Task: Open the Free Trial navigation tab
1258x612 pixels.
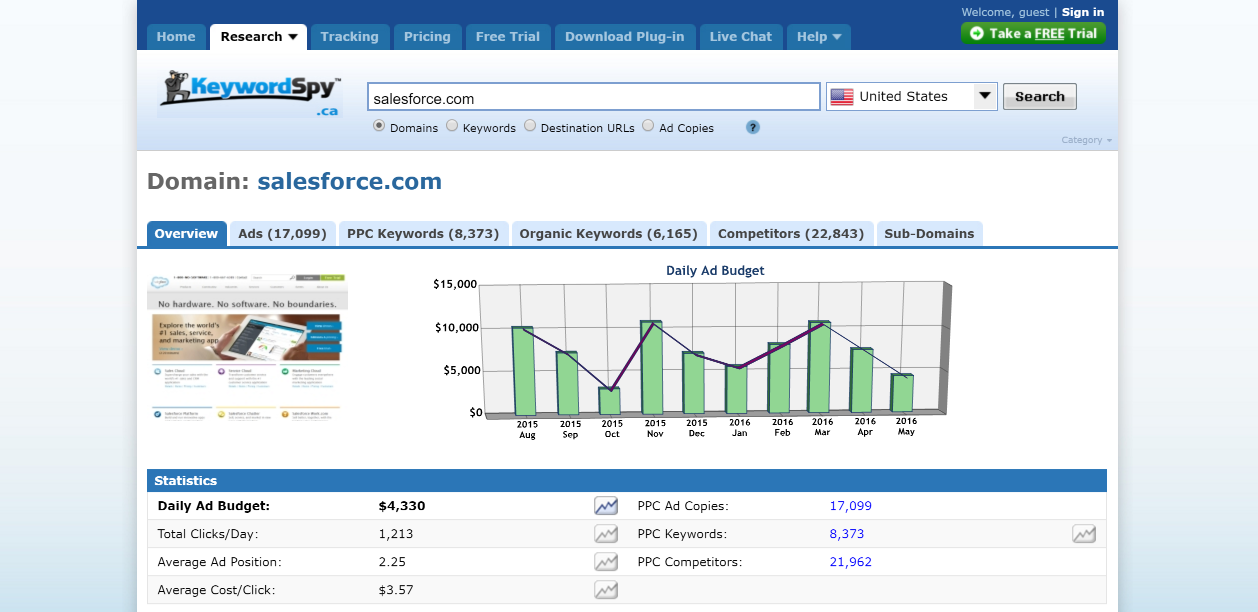Action: [508, 37]
